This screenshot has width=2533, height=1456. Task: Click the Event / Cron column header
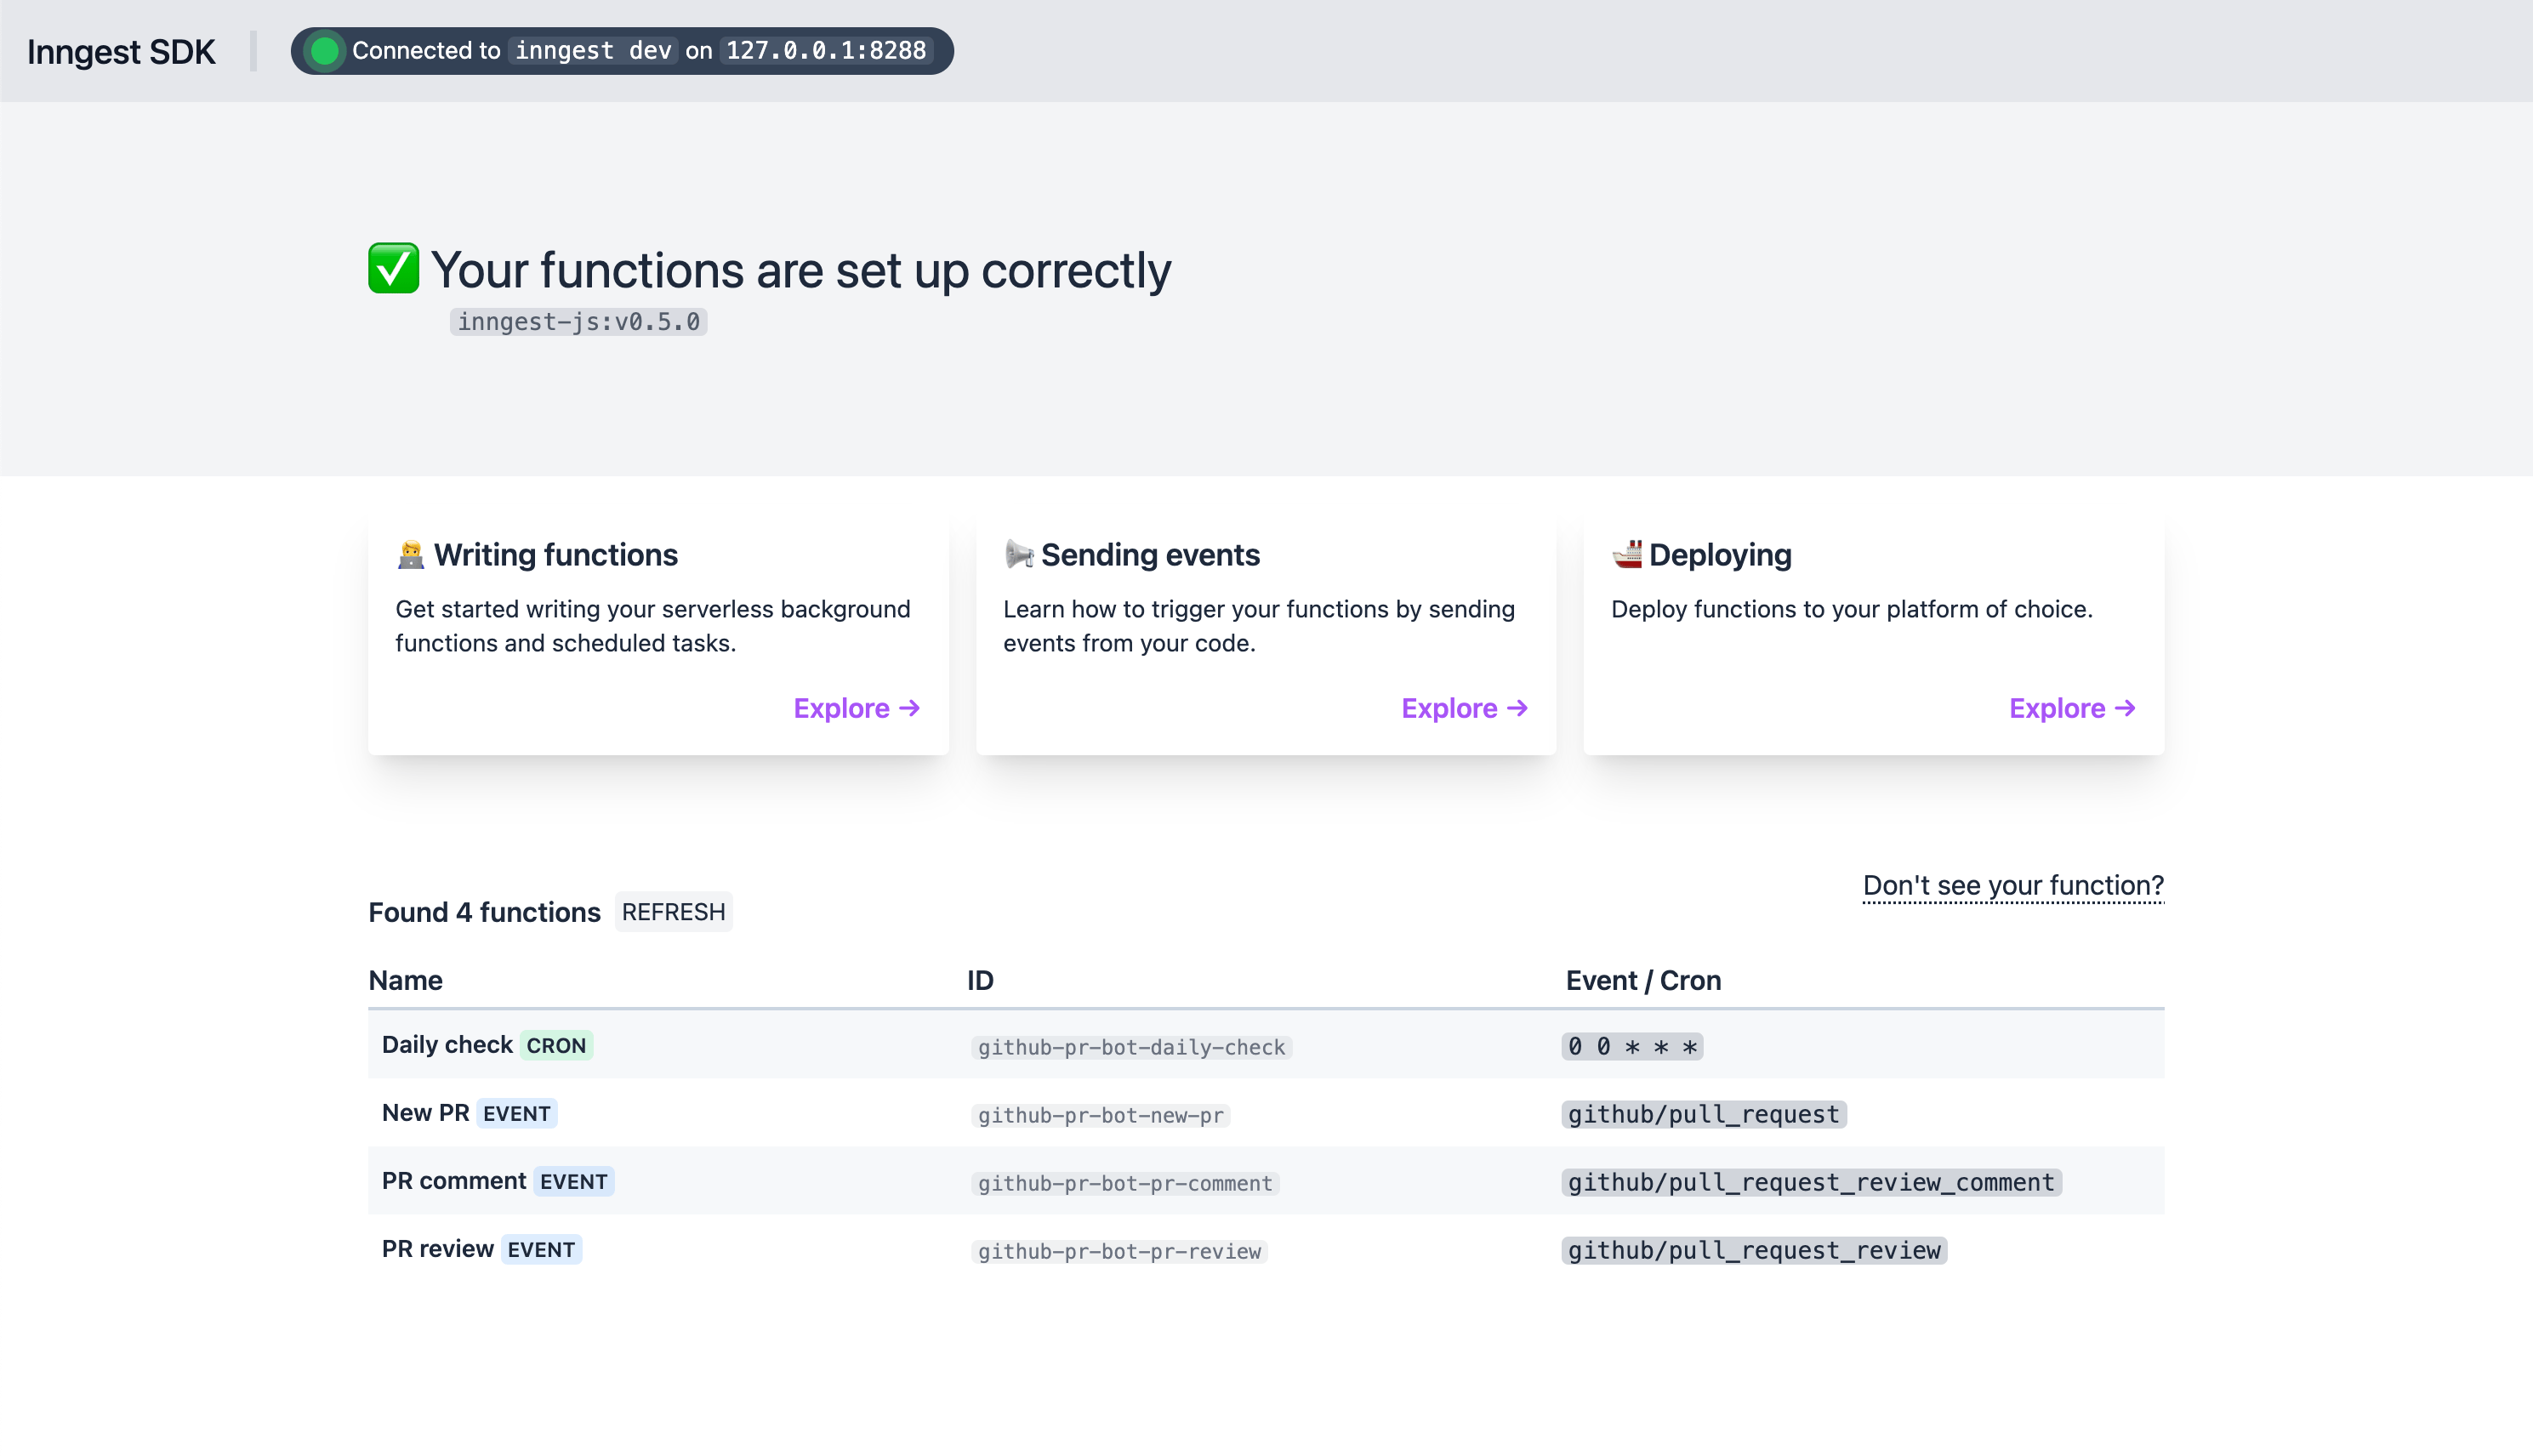click(1643, 980)
